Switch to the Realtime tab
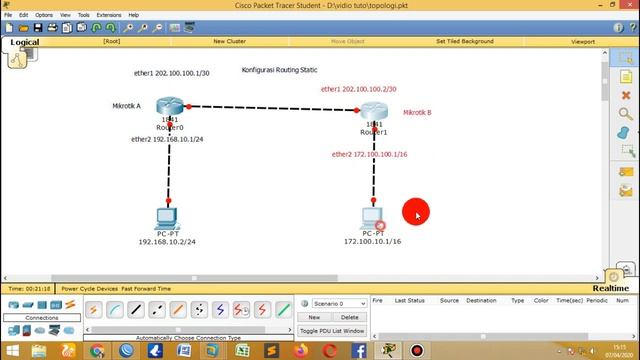640x360 pixels. tap(611, 288)
